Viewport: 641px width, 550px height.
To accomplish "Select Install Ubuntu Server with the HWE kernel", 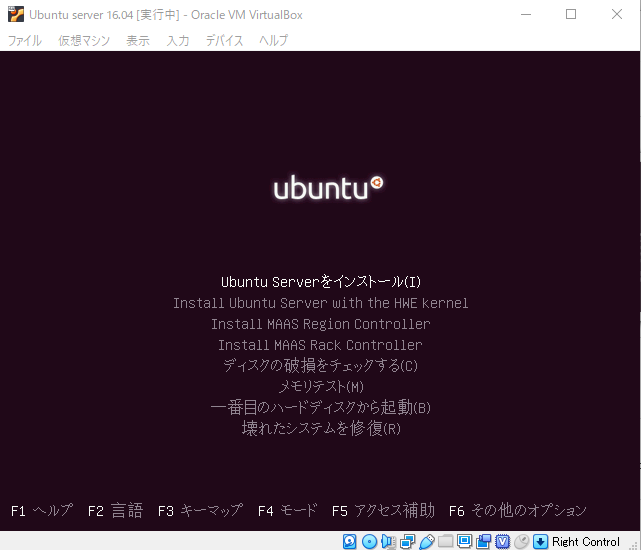I will 320,303.
